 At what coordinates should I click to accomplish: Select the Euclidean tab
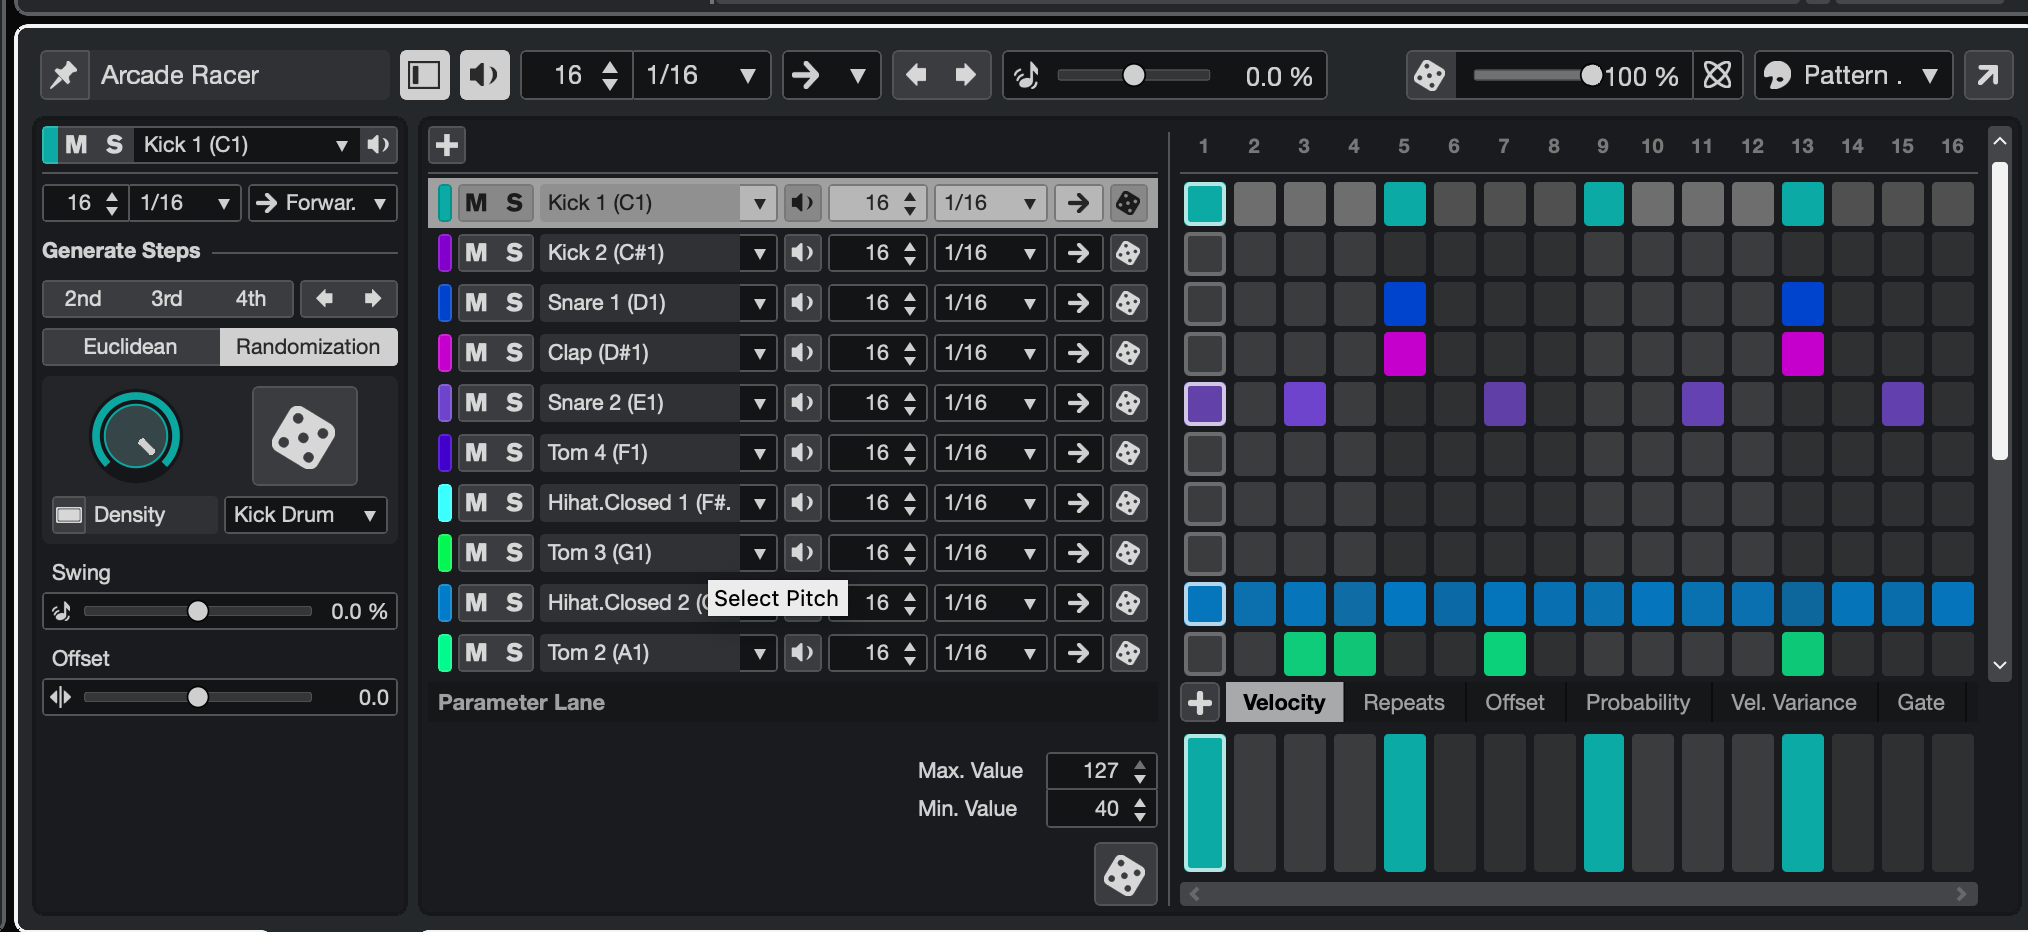pos(131,347)
